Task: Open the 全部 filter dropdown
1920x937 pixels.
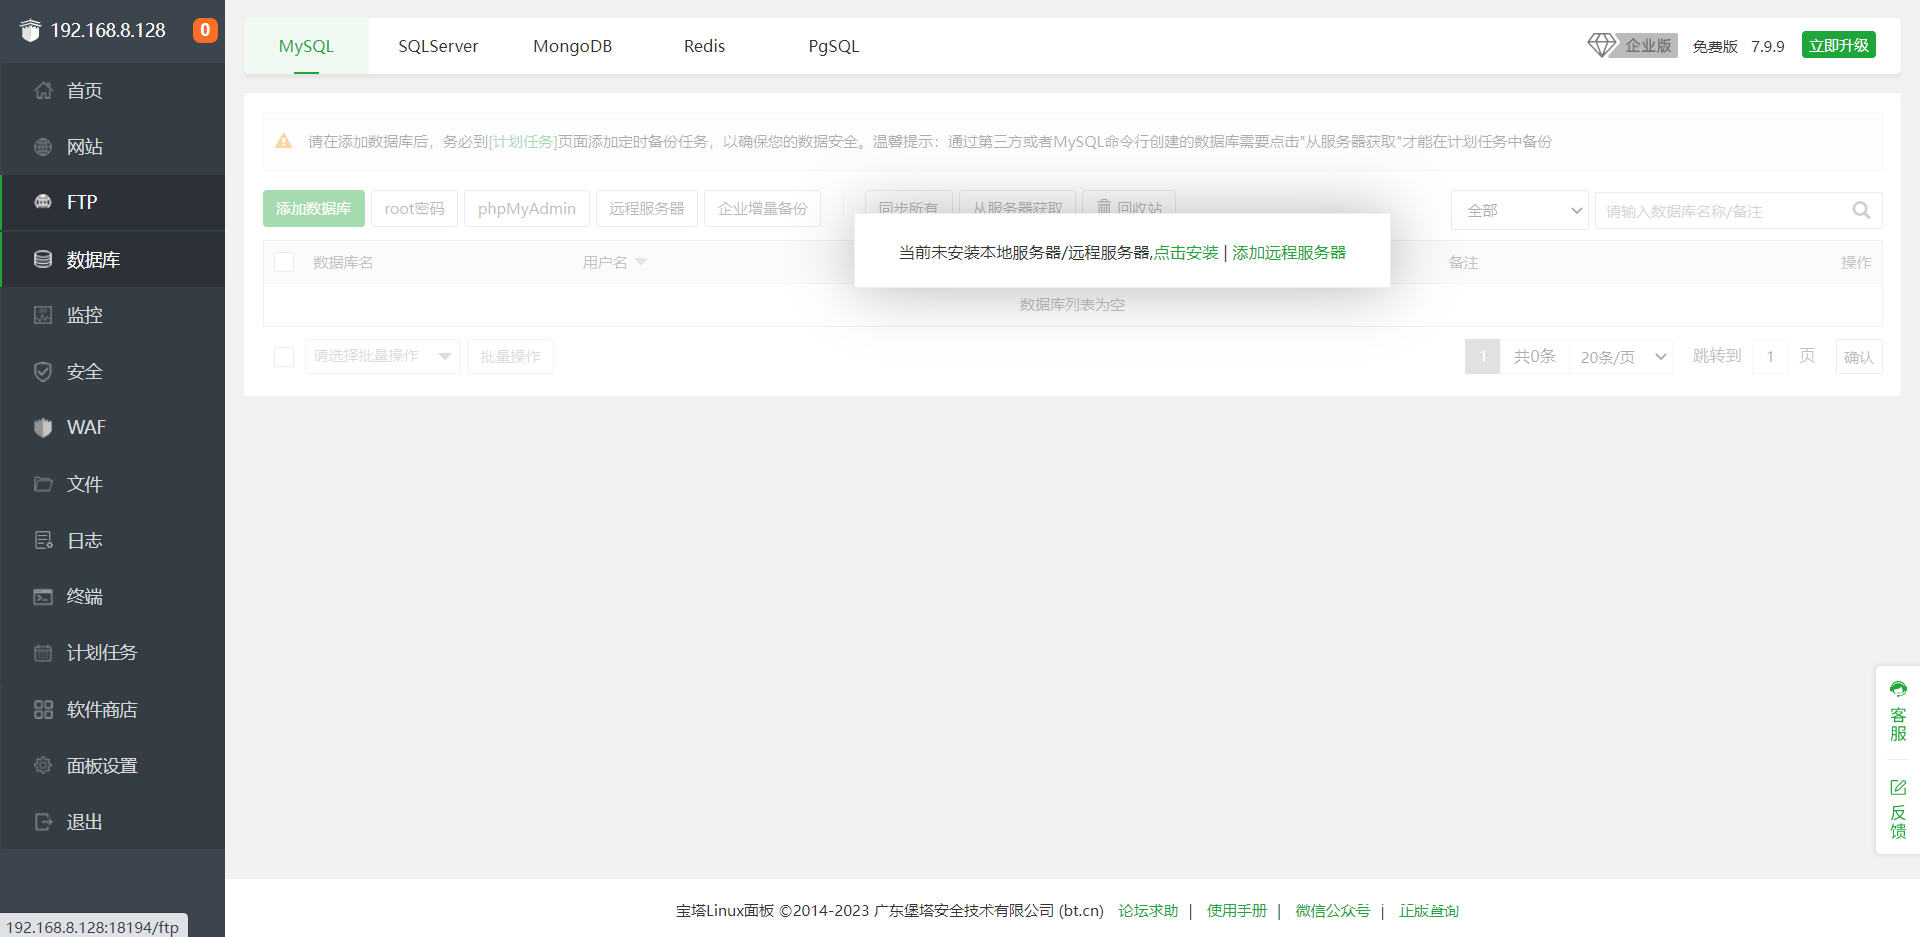Action: point(1519,210)
